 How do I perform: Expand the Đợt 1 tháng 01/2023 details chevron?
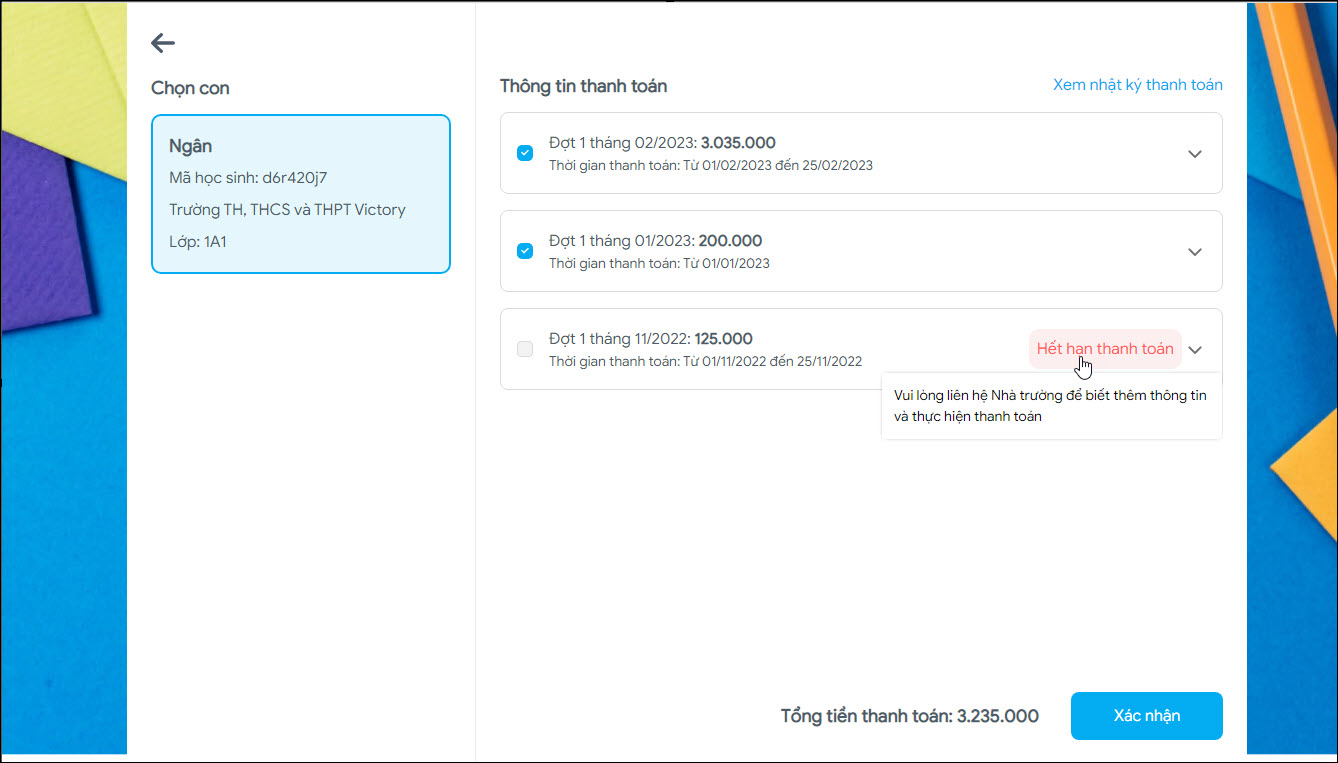1194,252
